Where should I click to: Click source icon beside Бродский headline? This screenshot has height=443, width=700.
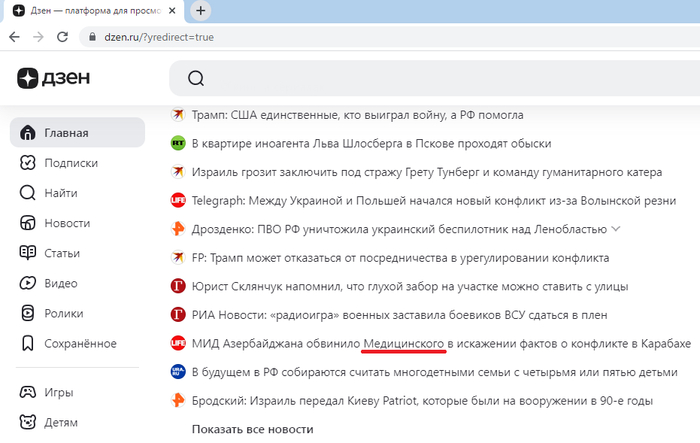(178, 401)
